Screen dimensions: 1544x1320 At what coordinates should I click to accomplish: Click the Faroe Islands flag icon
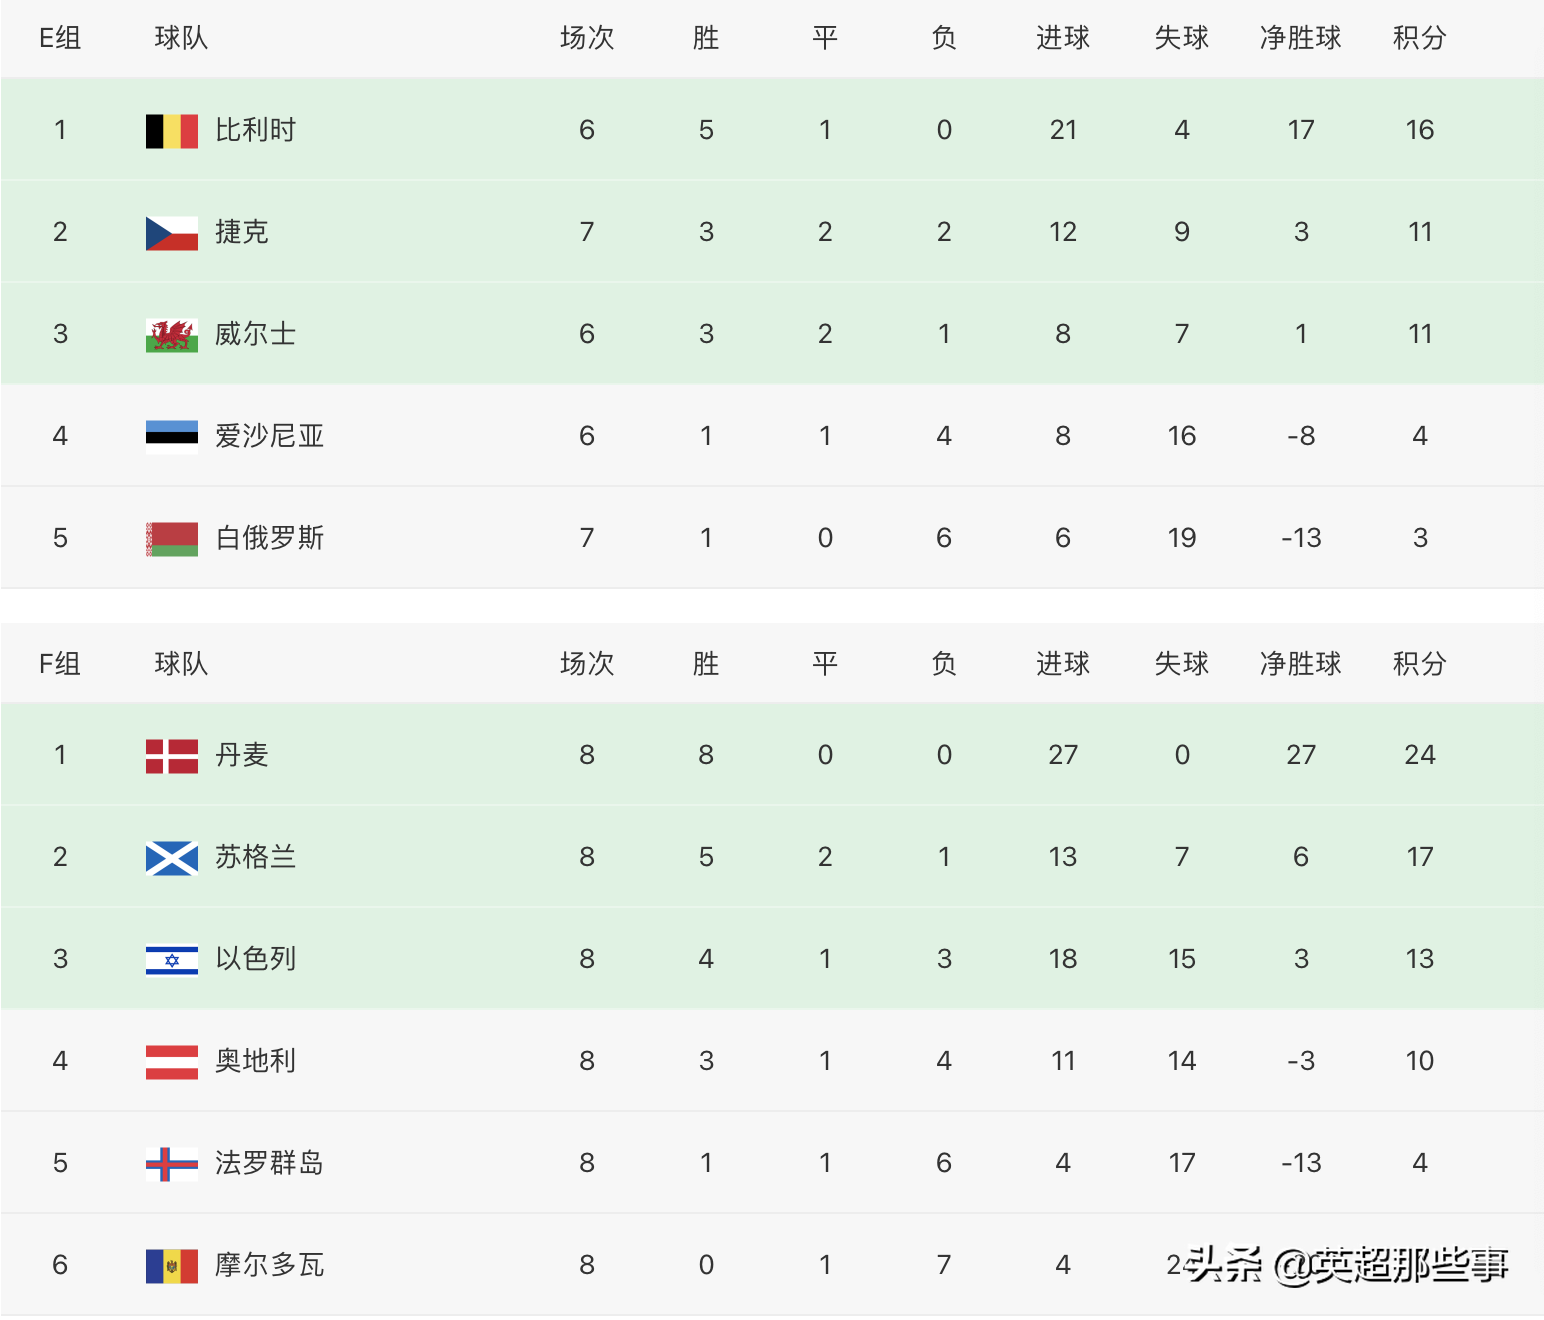(x=172, y=1164)
